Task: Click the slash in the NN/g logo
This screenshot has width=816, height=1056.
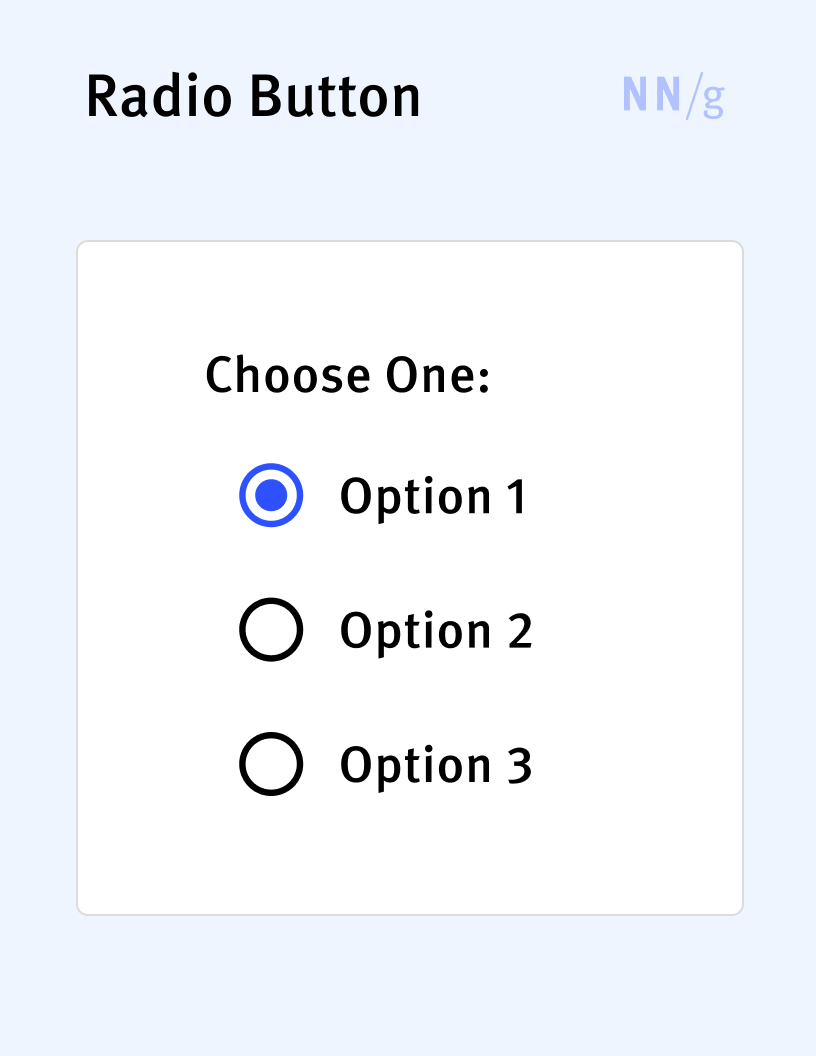Action: (693, 97)
